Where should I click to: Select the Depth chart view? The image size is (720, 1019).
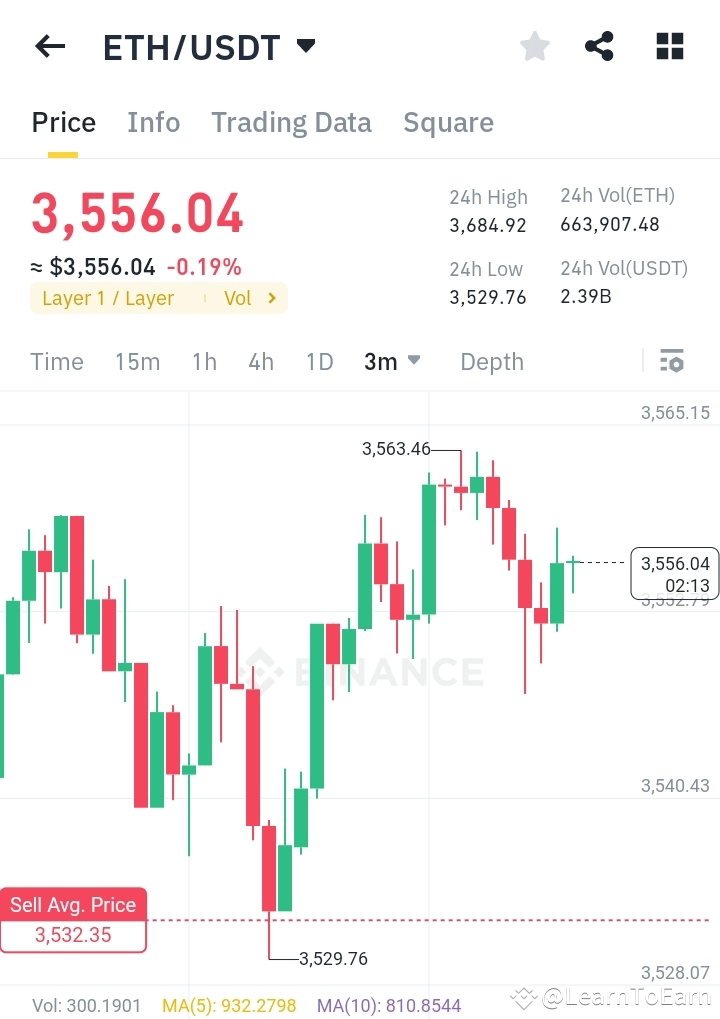click(x=492, y=361)
